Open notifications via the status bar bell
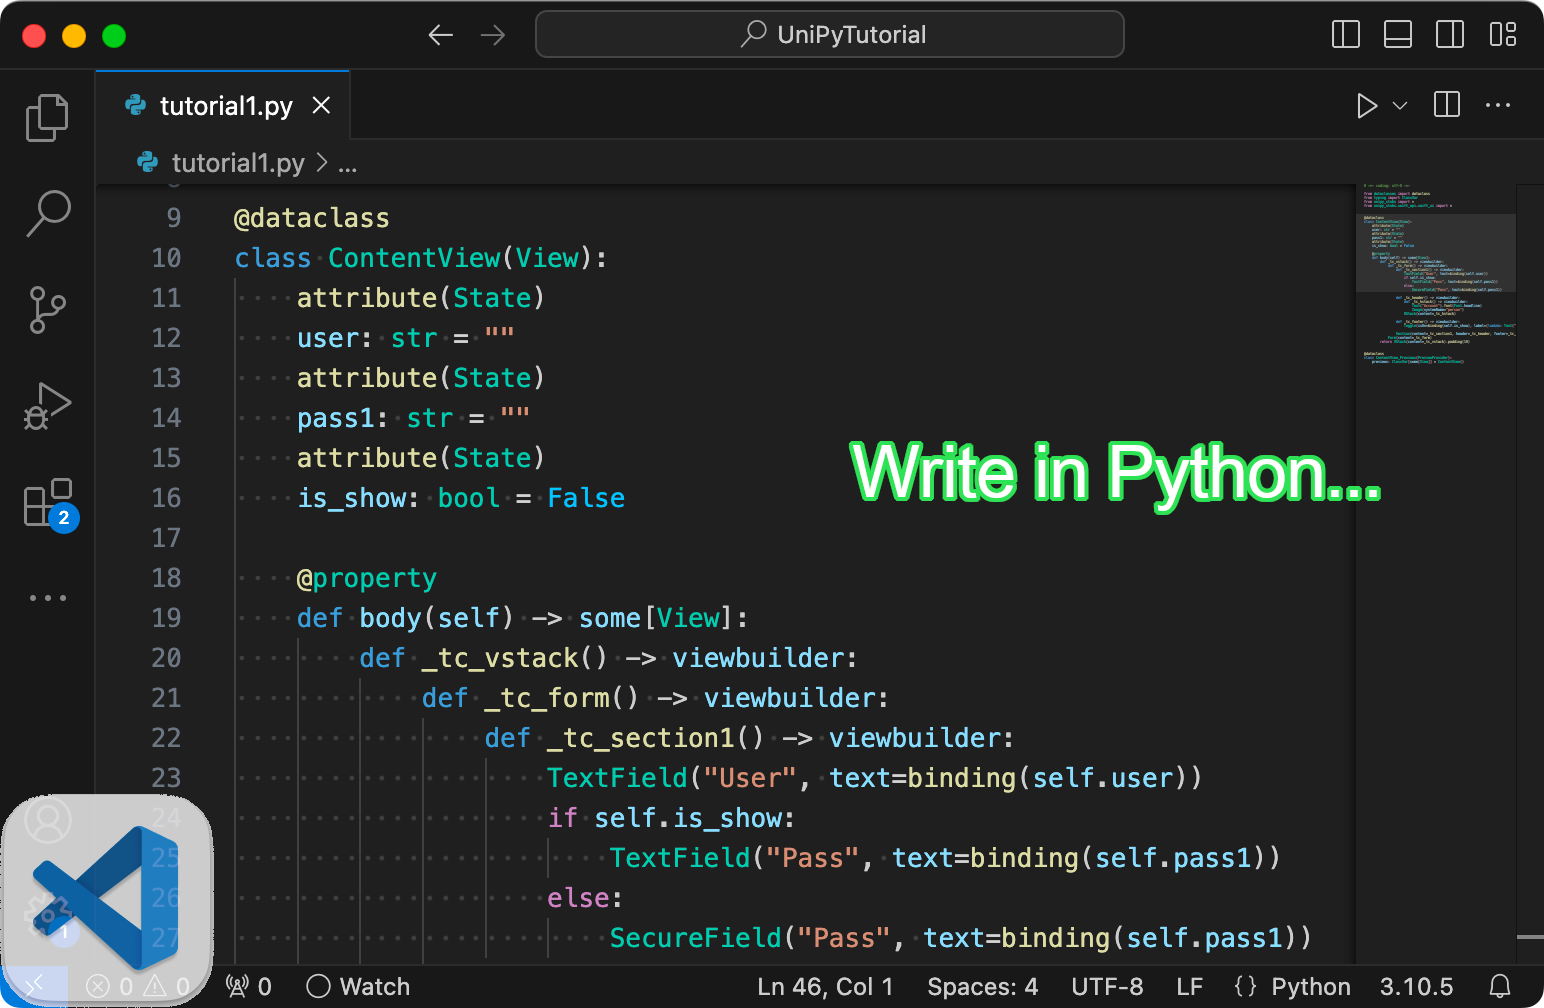Viewport: 1544px width, 1008px height. 1501,986
